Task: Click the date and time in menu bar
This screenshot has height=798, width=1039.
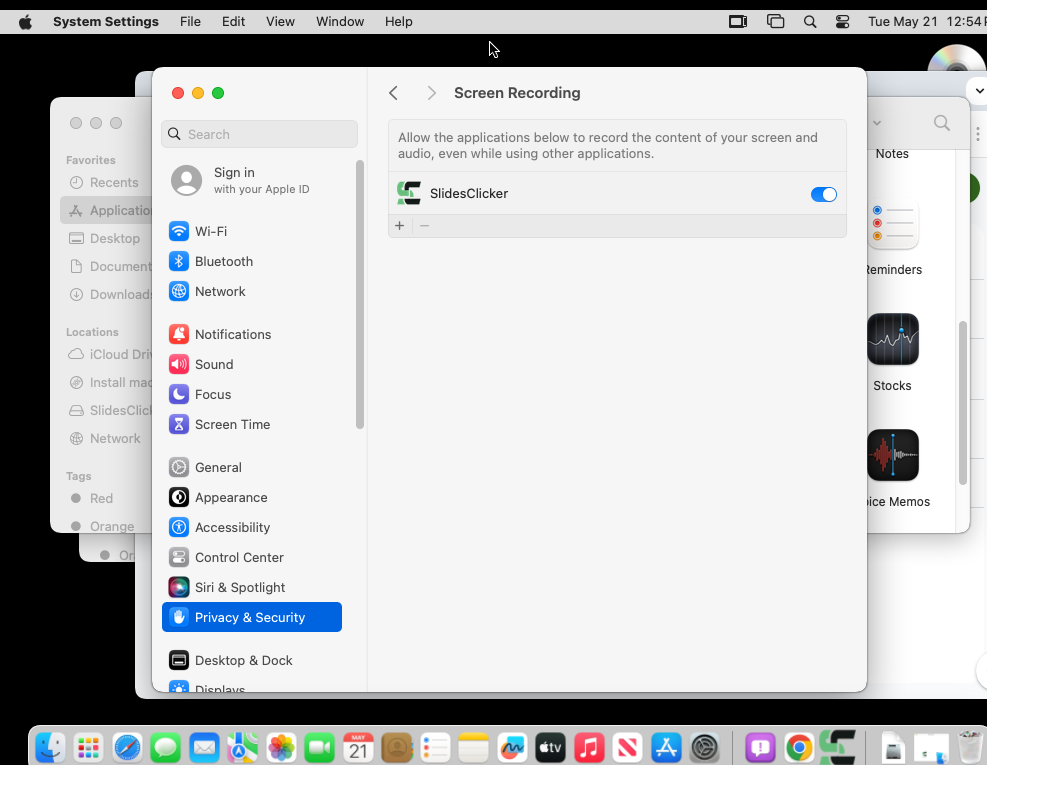Action: tap(926, 22)
